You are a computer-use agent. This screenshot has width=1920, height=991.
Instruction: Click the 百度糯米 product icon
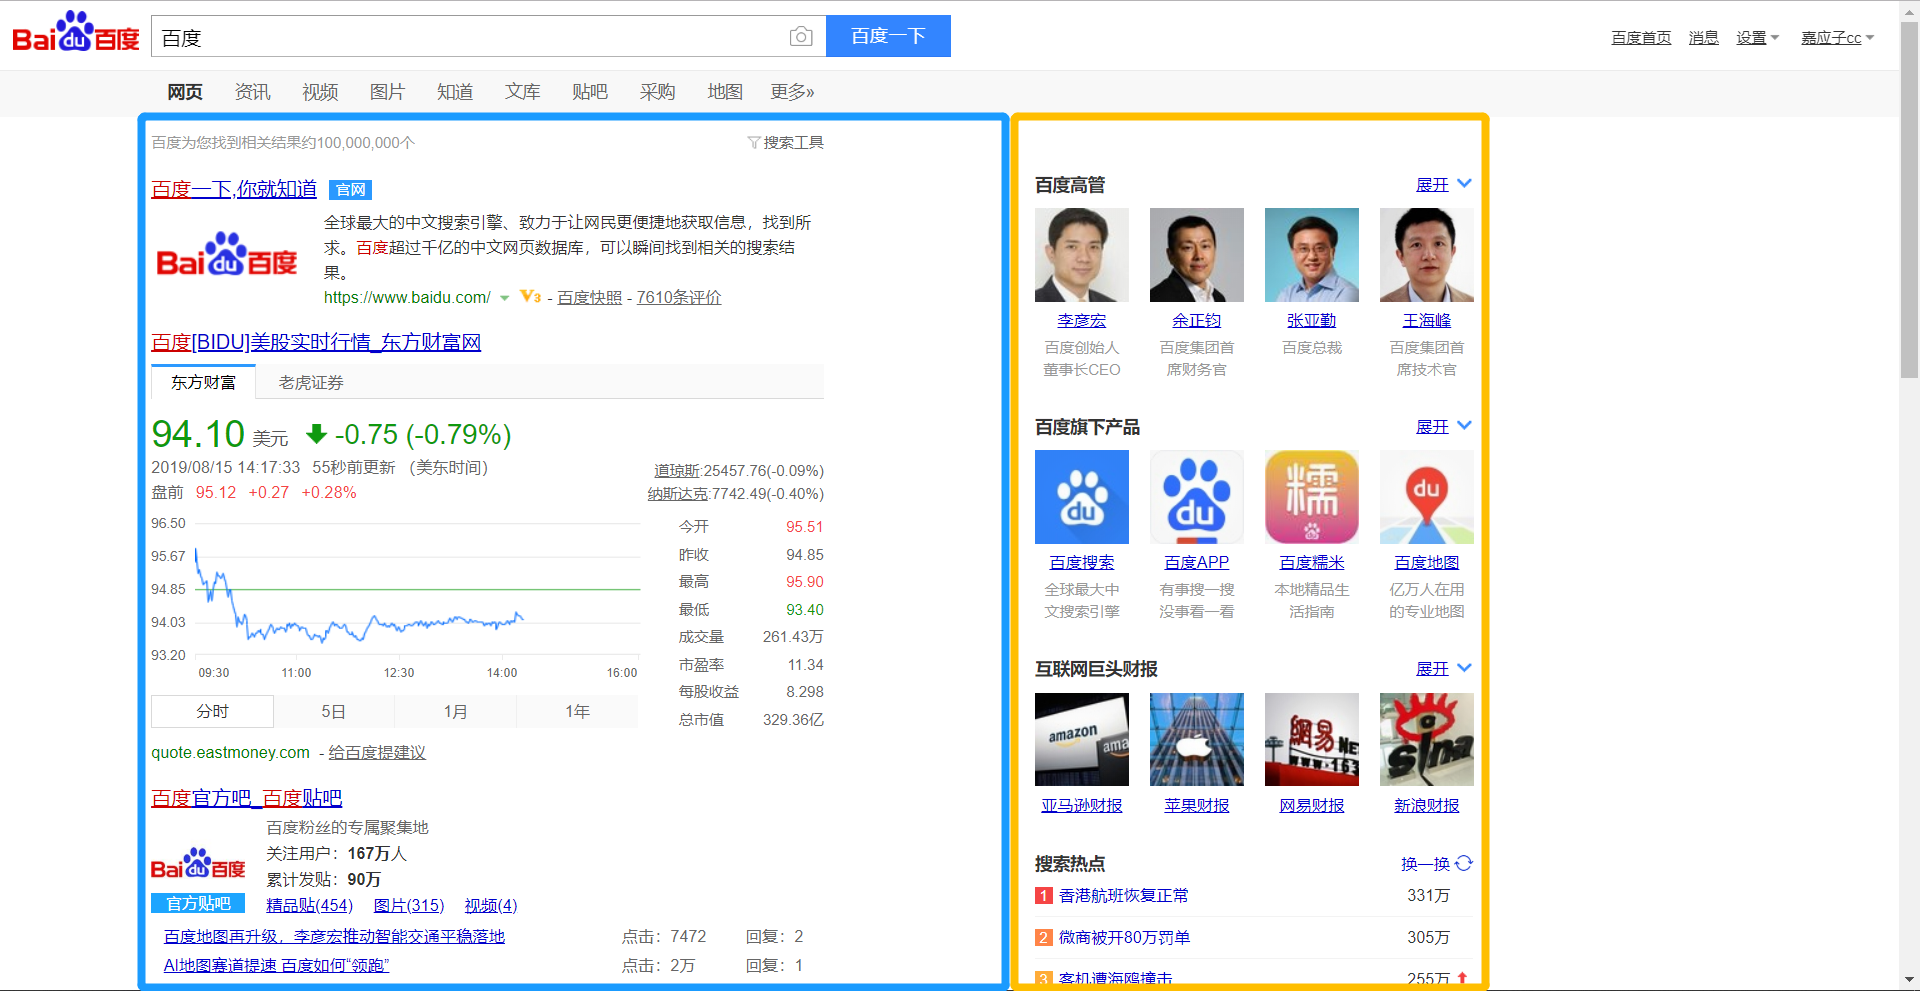pos(1311,497)
